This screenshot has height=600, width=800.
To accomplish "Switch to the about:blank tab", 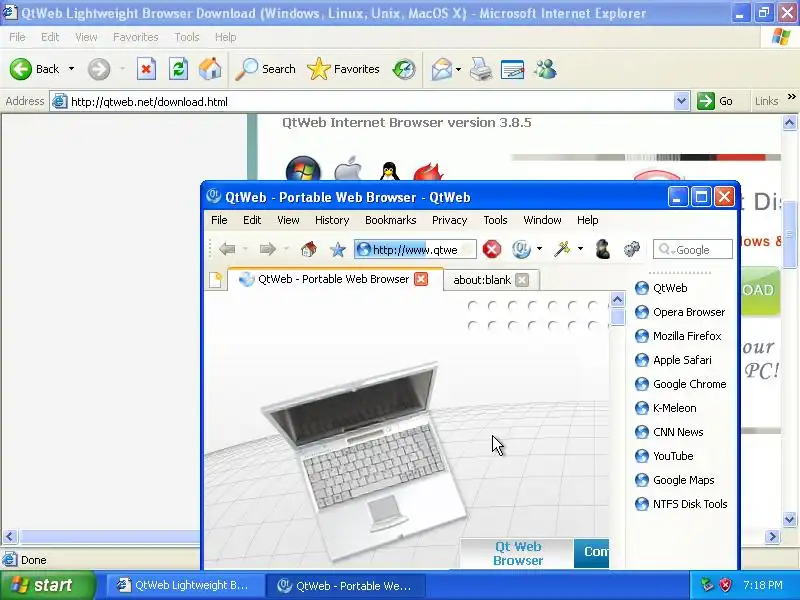I will (482, 280).
